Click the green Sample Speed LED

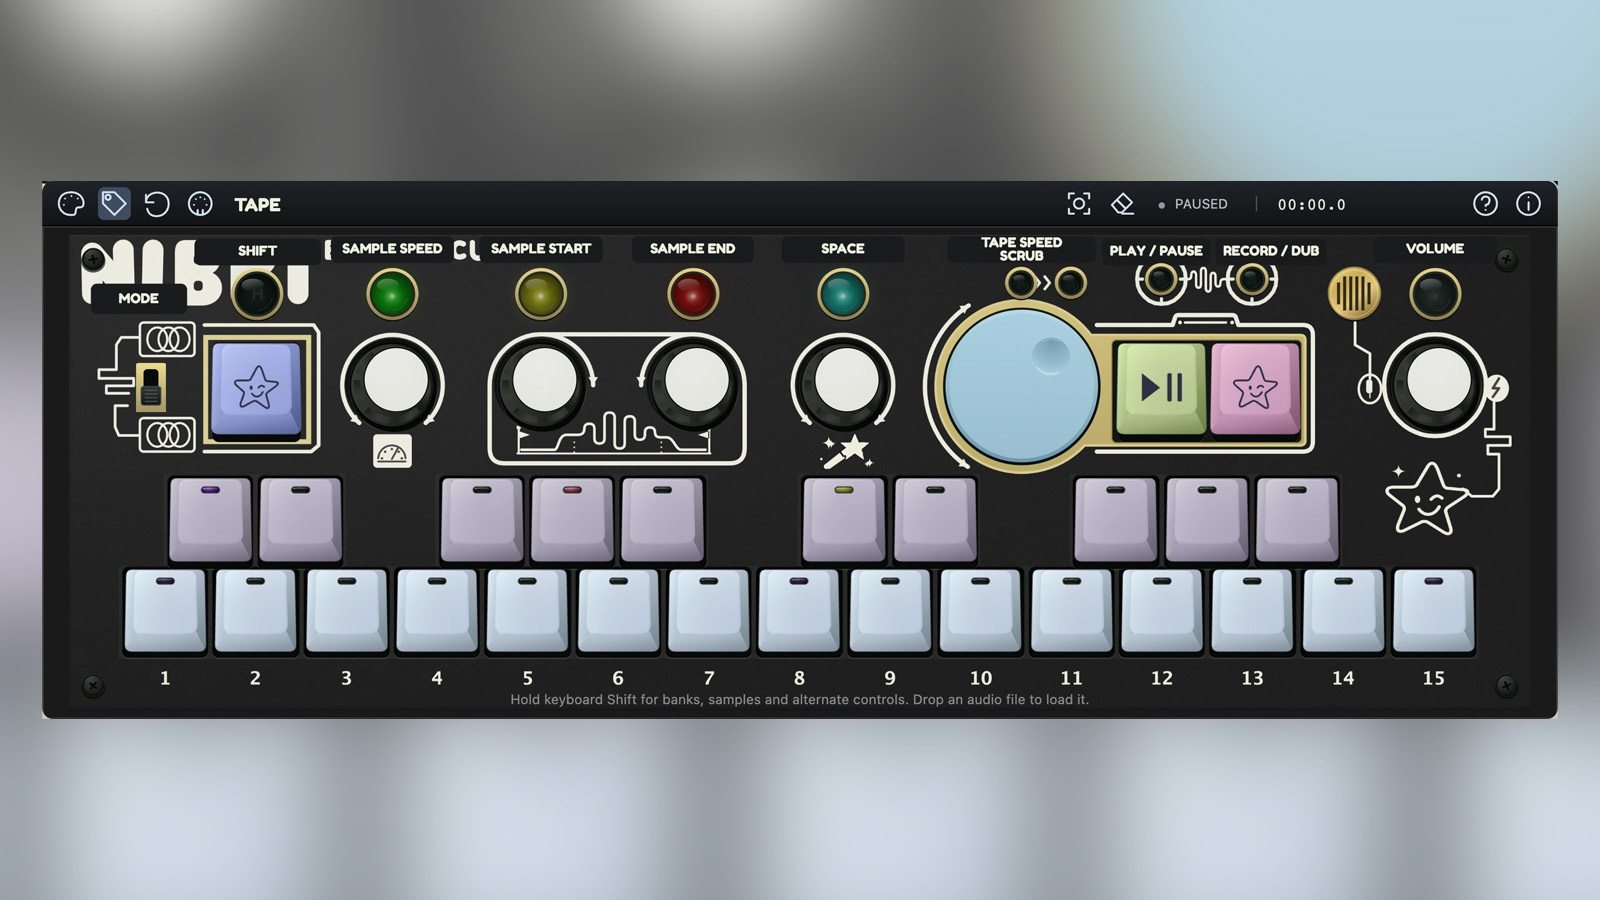click(392, 294)
